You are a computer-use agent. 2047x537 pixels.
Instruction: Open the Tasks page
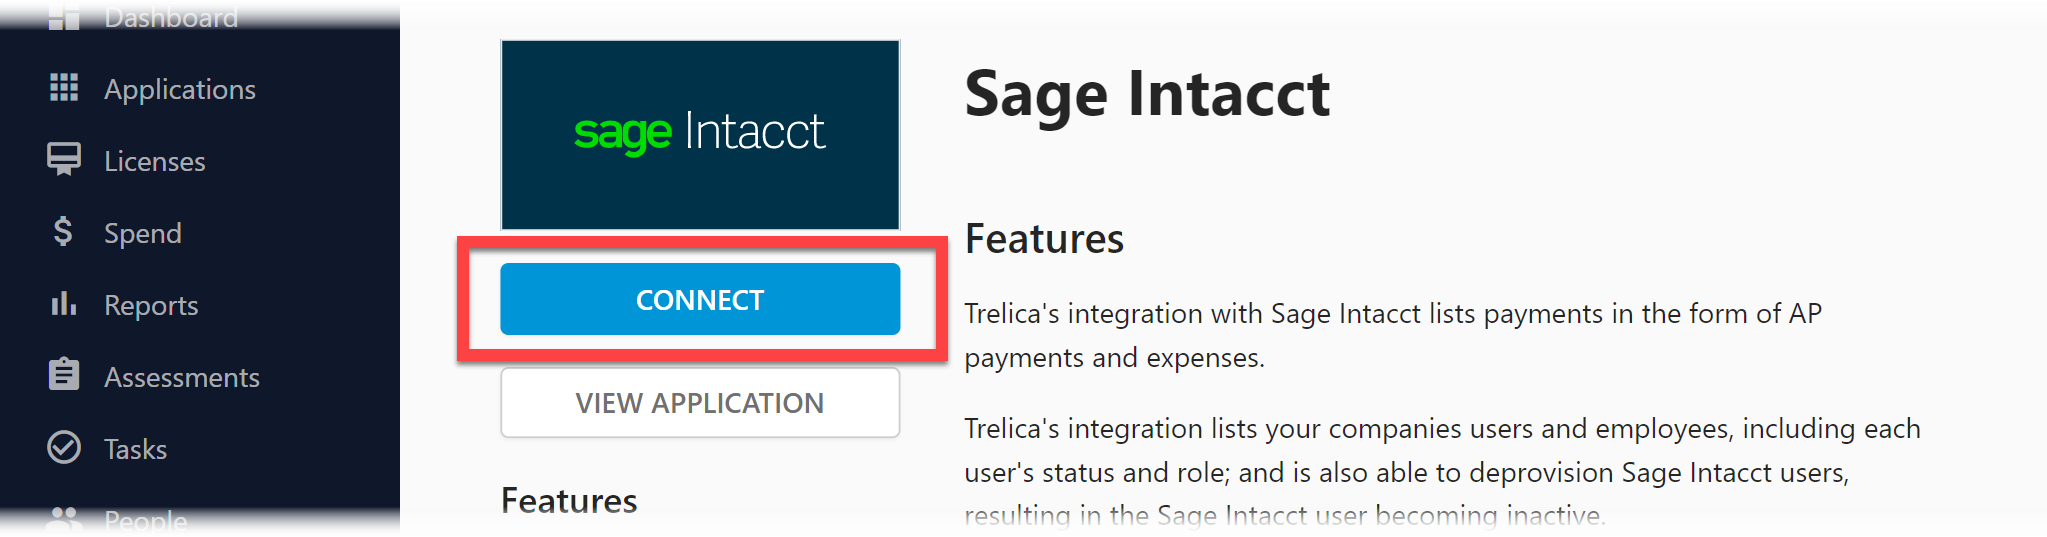coord(135,449)
